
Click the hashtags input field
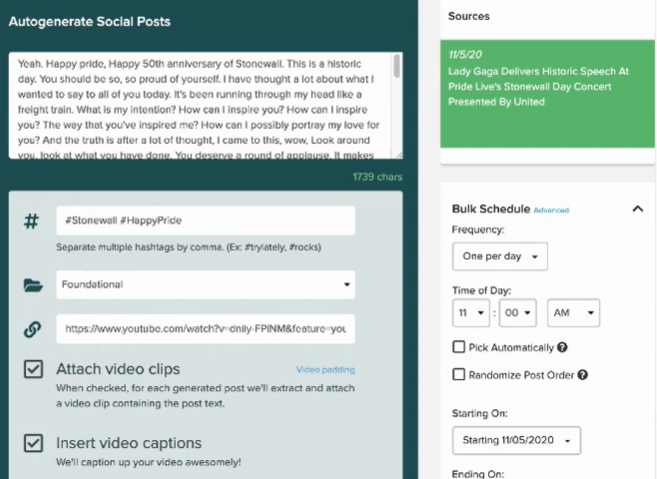[205, 220]
